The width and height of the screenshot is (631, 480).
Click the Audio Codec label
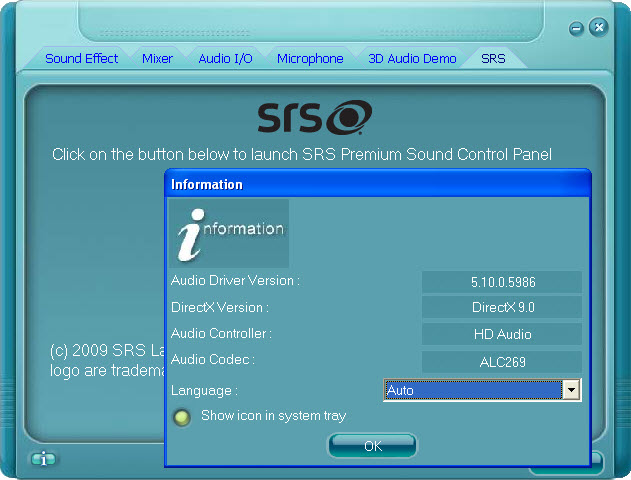click(213, 359)
